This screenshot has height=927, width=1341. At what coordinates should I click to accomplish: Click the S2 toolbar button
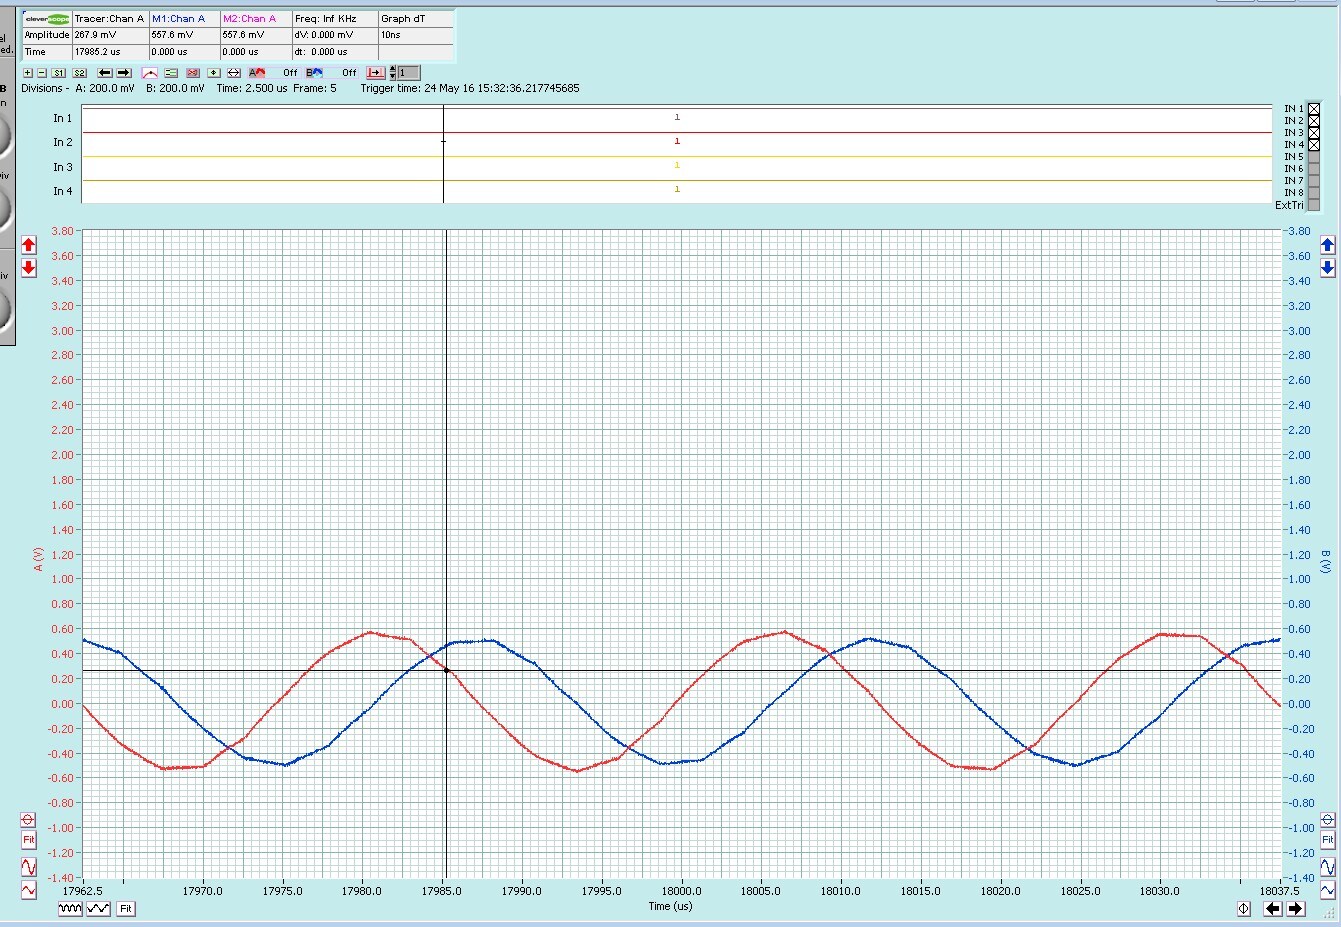80,73
